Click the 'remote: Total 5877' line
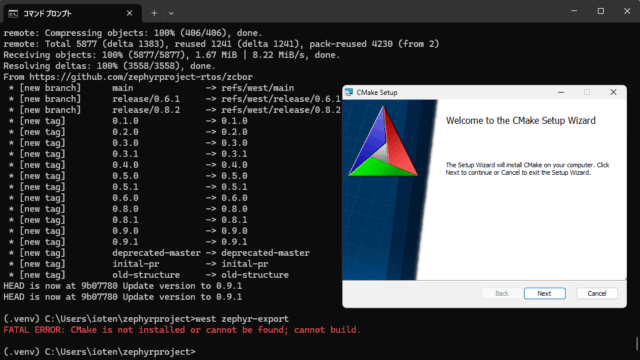This screenshot has height=360, width=640. pos(221,44)
